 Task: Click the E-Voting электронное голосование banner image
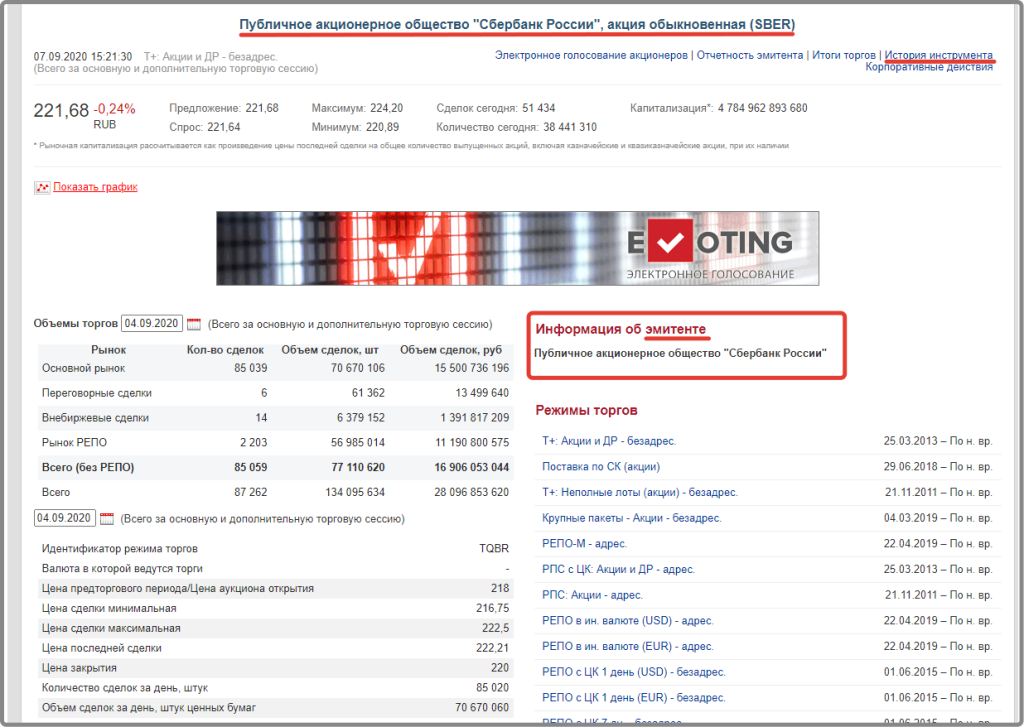tap(517, 248)
